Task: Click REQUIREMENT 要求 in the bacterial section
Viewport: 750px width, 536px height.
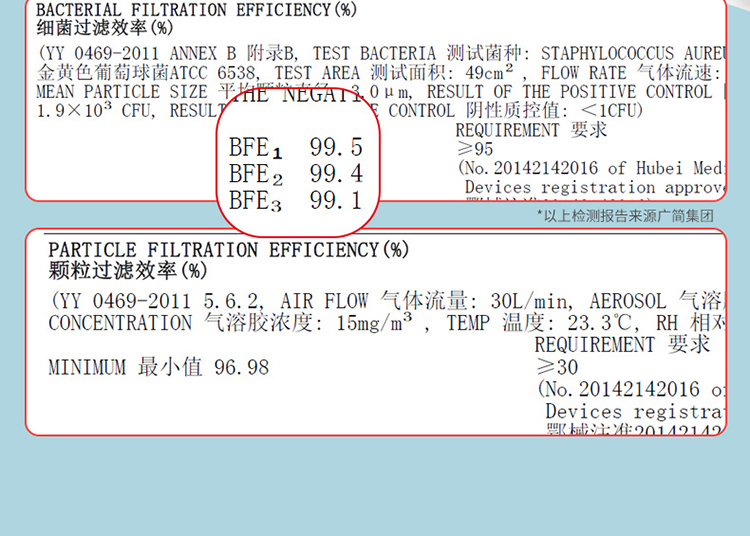Action: coord(522,130)
